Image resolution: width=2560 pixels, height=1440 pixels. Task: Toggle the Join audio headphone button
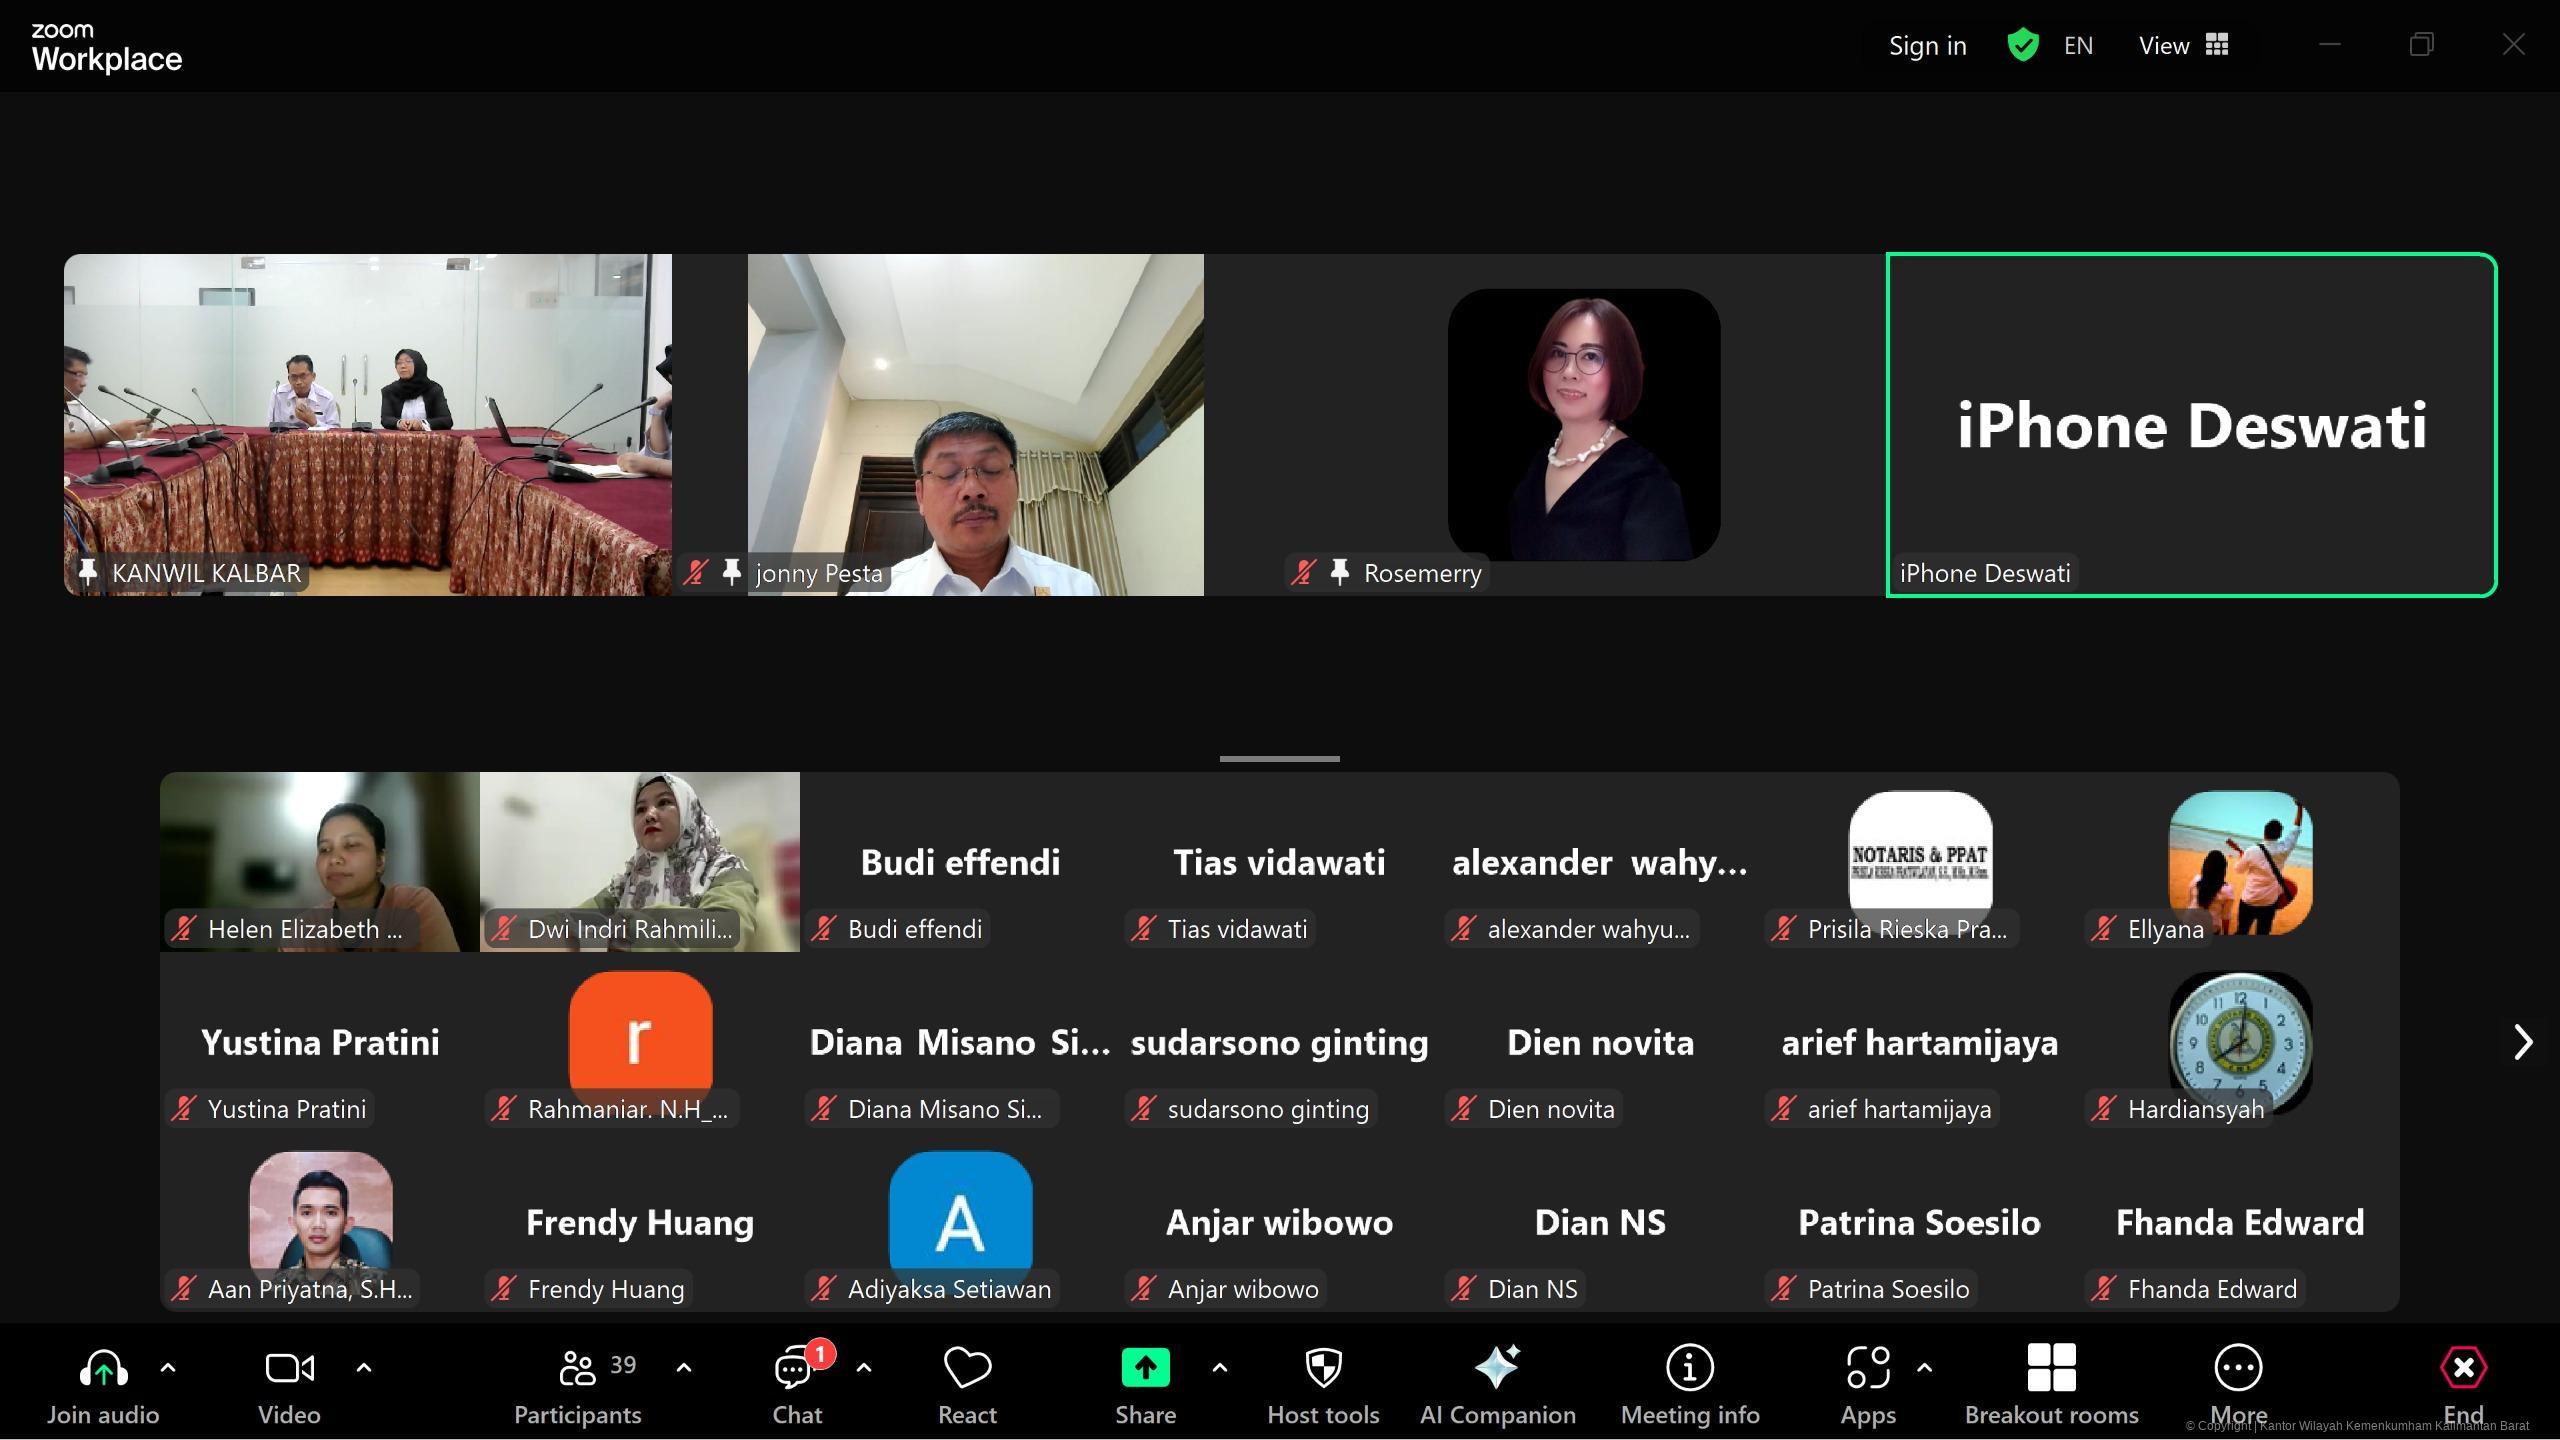(x=103, y=1367)
